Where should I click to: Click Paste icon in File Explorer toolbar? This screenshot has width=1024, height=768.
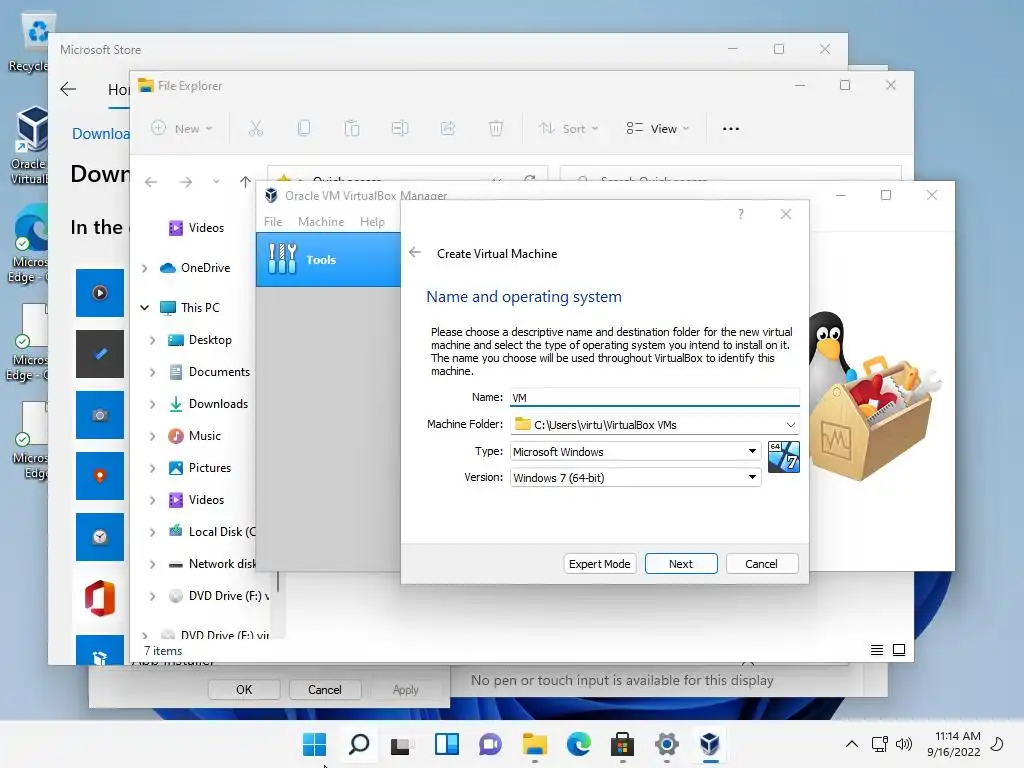coord(352,129)
